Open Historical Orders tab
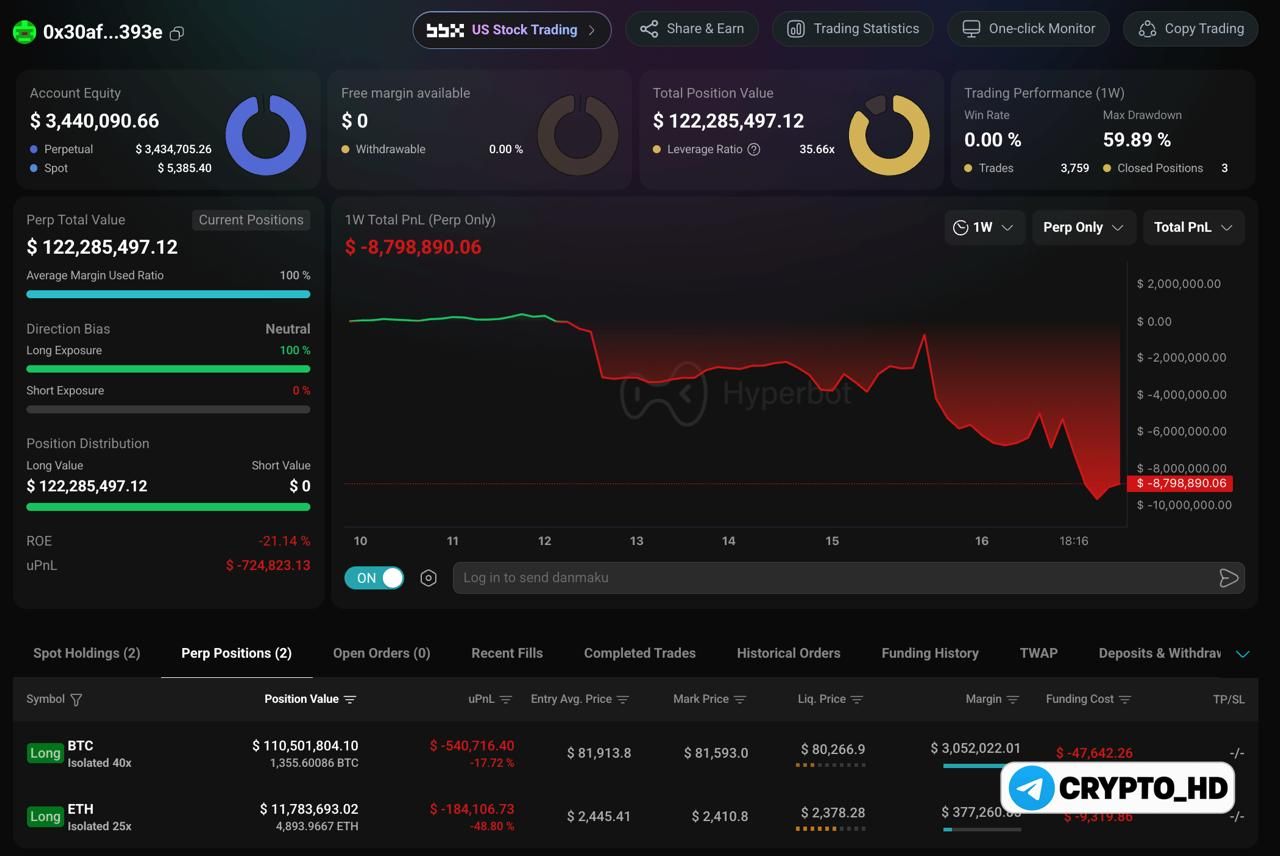Screen dimensions: 1280x856 [x=789, y=653]
